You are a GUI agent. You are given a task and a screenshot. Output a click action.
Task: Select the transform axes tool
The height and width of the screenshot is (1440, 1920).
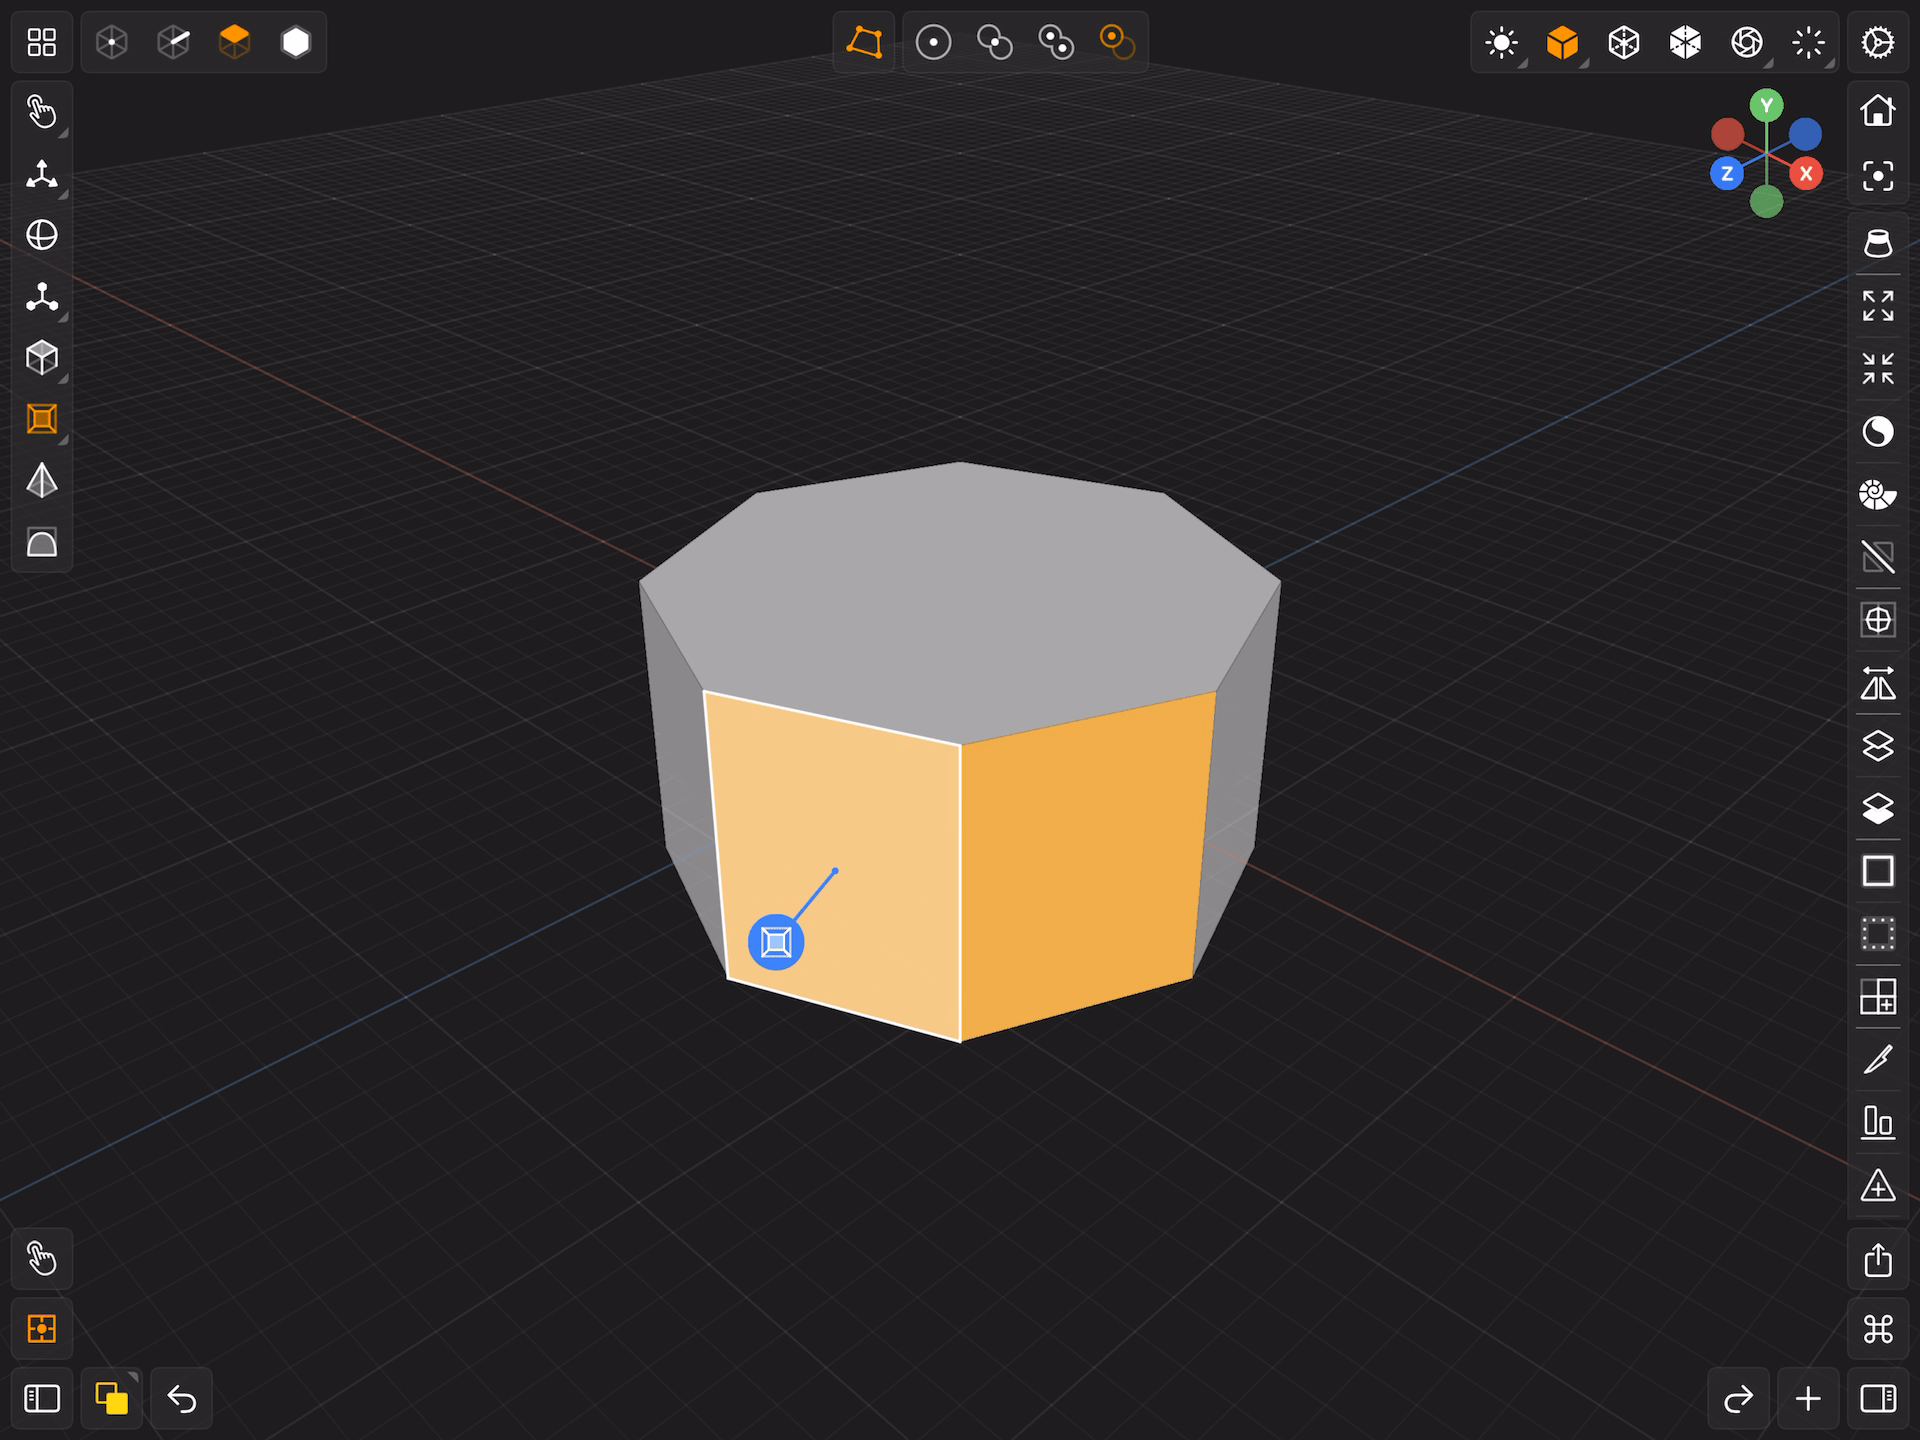point(41,174)
